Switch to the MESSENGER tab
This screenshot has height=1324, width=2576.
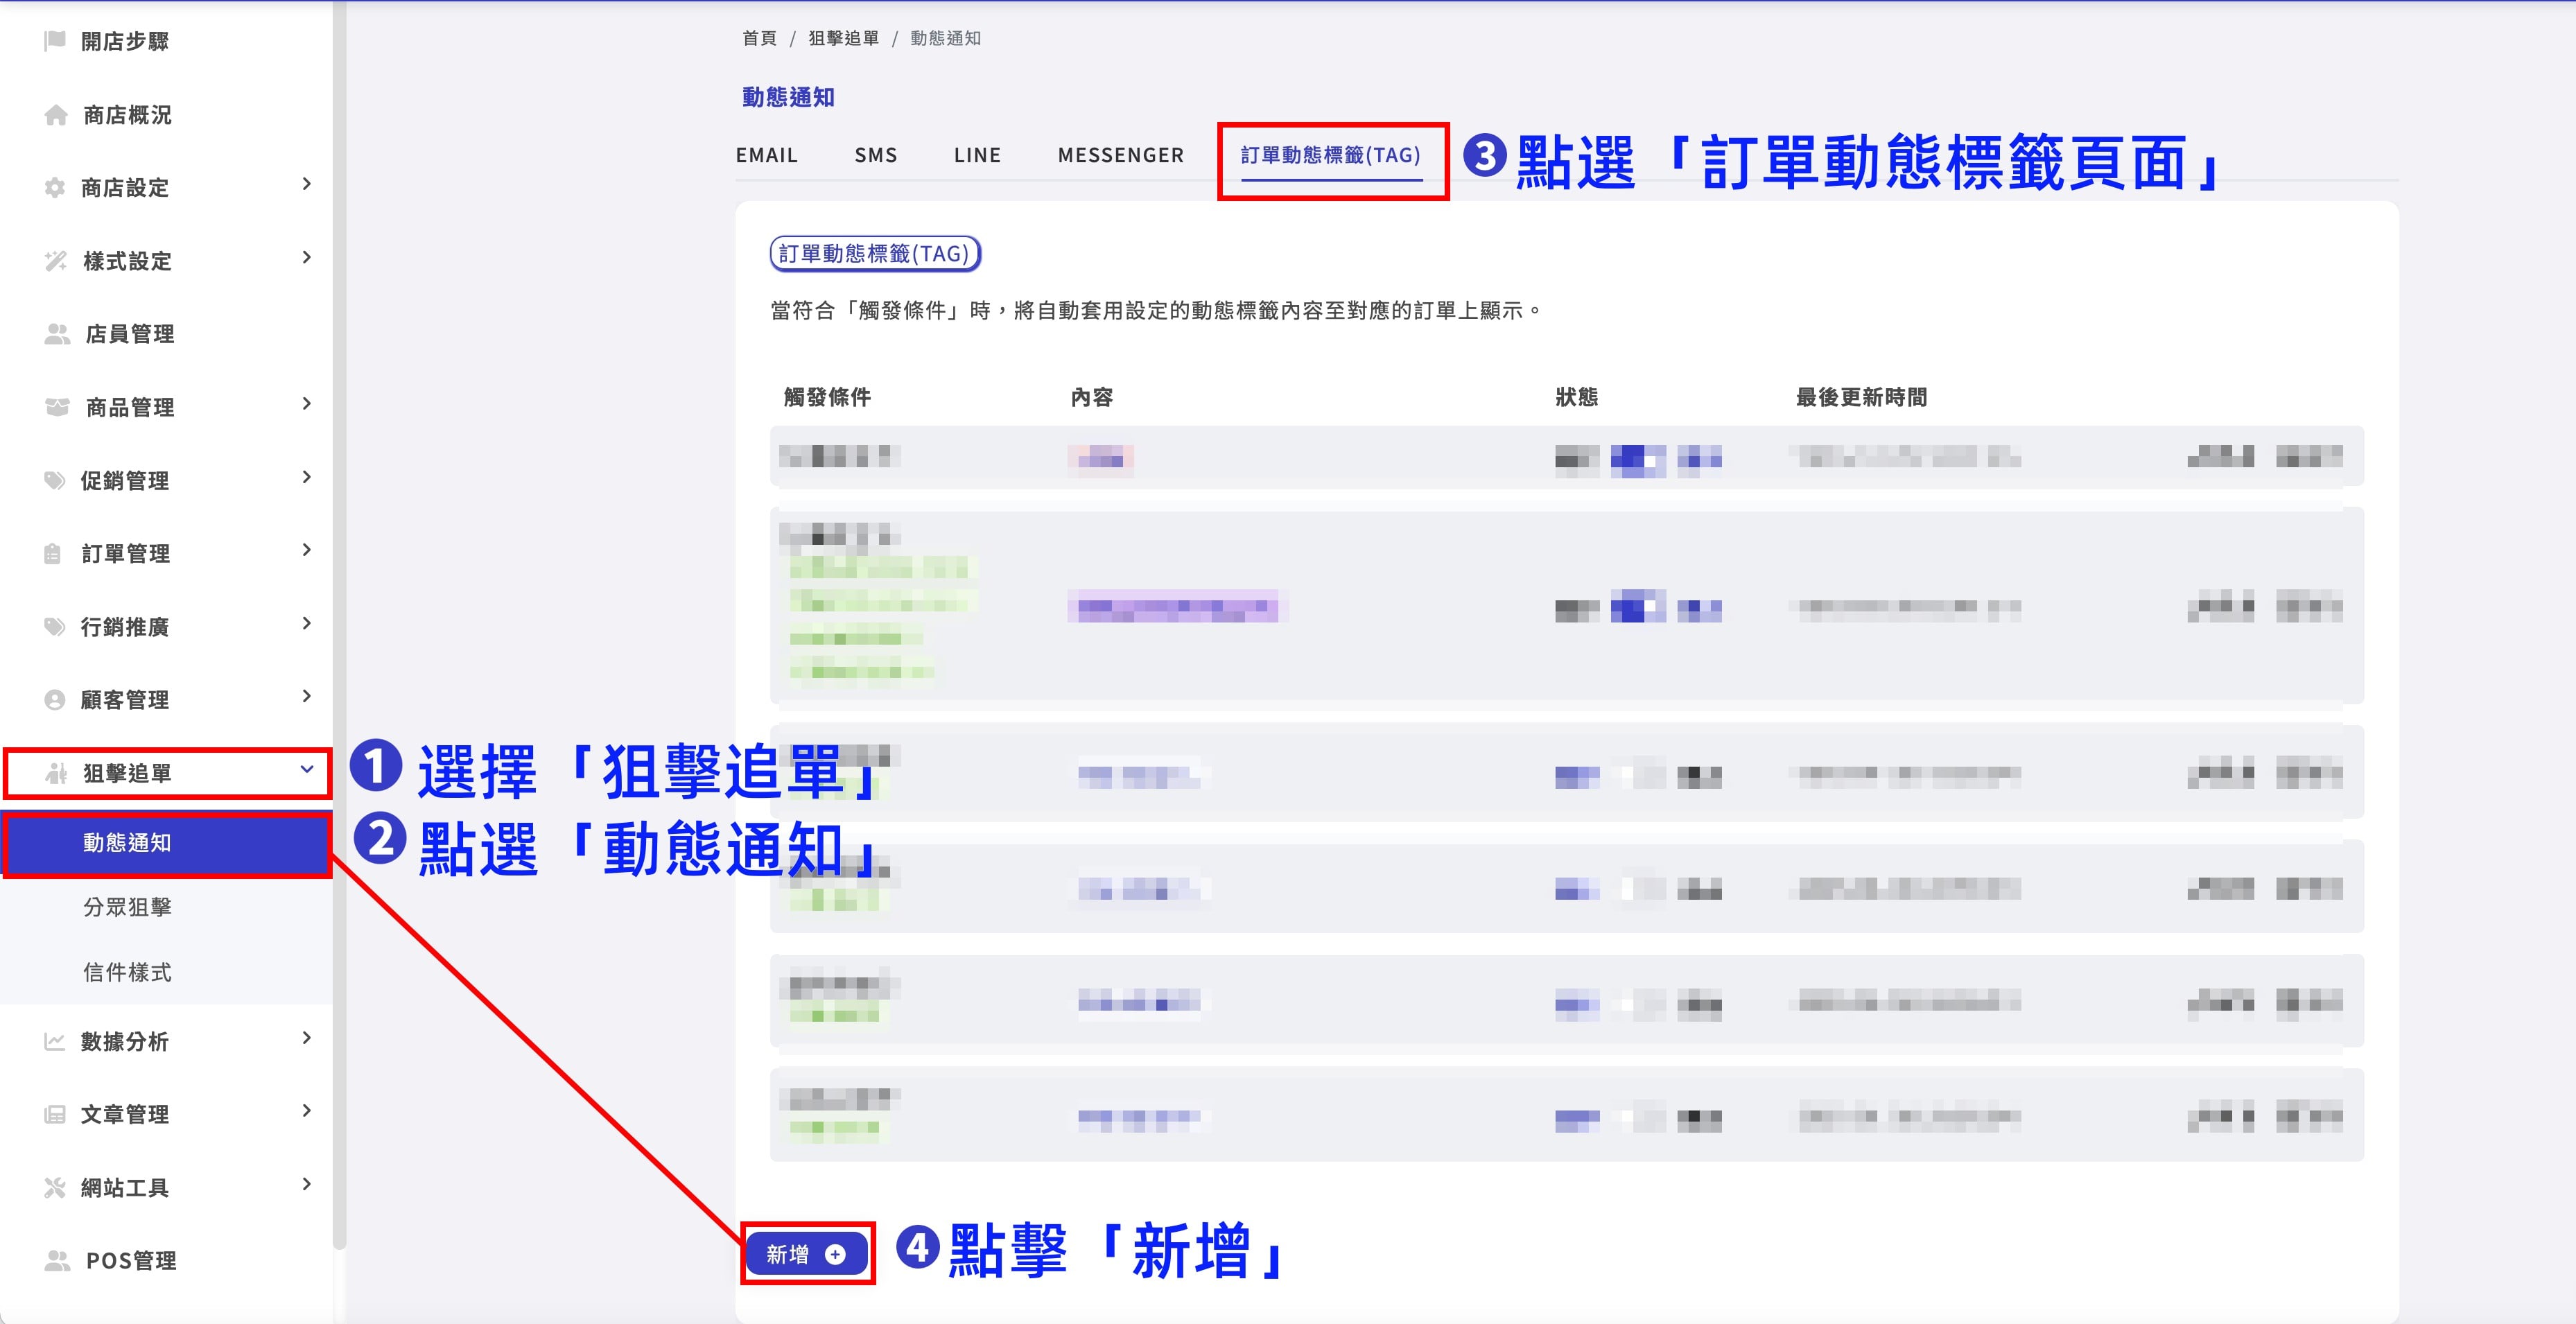(1121, 155)
